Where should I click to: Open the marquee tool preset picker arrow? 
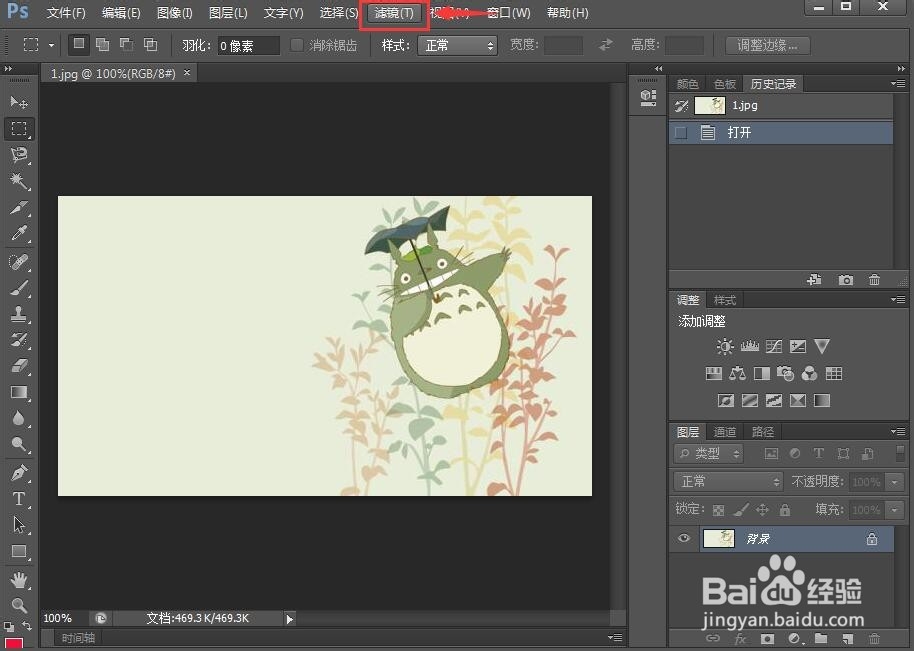51,45
